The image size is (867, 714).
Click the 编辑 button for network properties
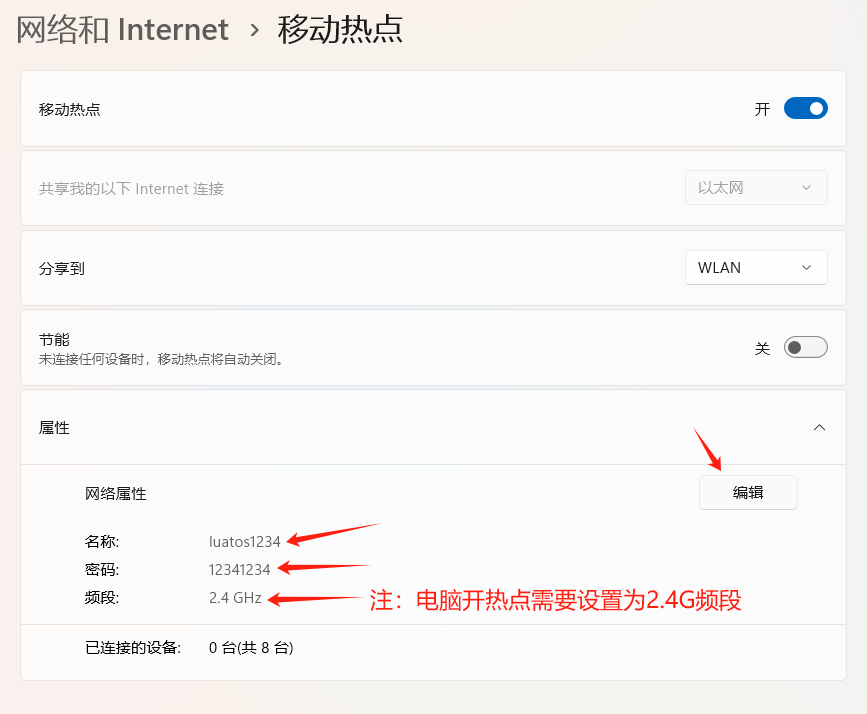pos(748,492)
